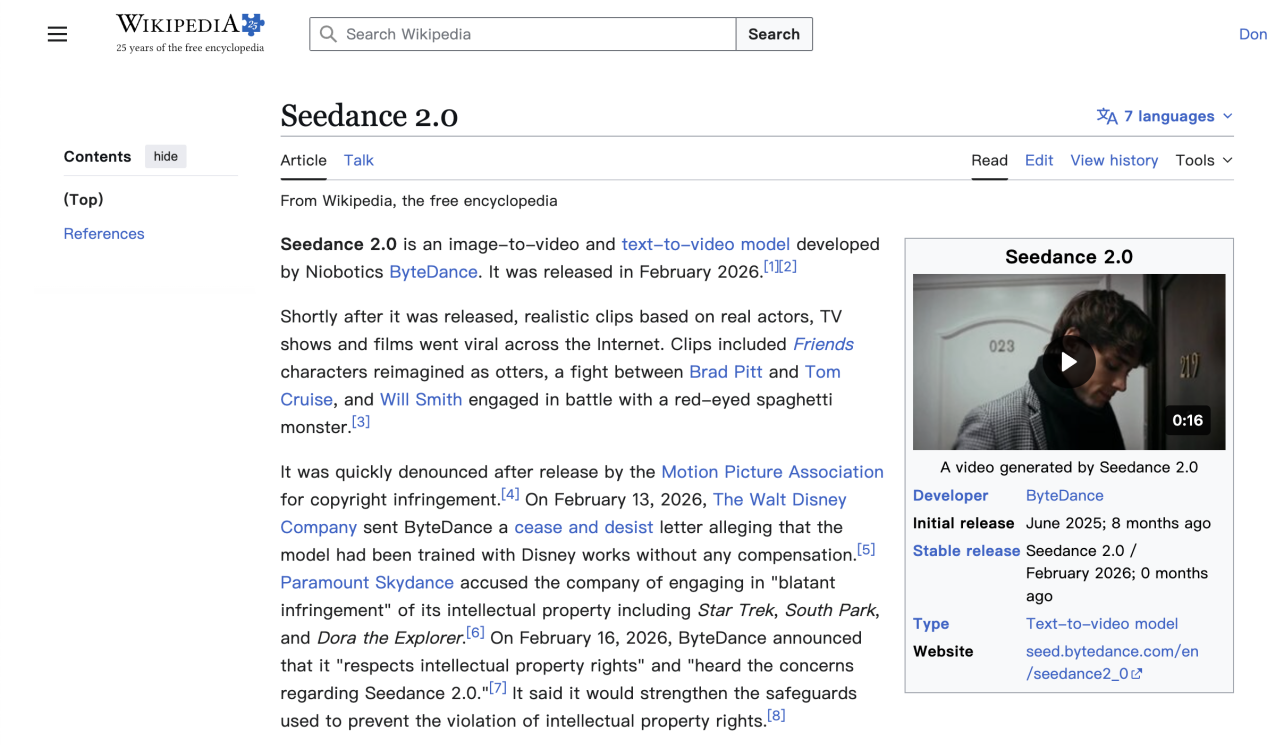Open the cease and desist link

click(583, 527)
